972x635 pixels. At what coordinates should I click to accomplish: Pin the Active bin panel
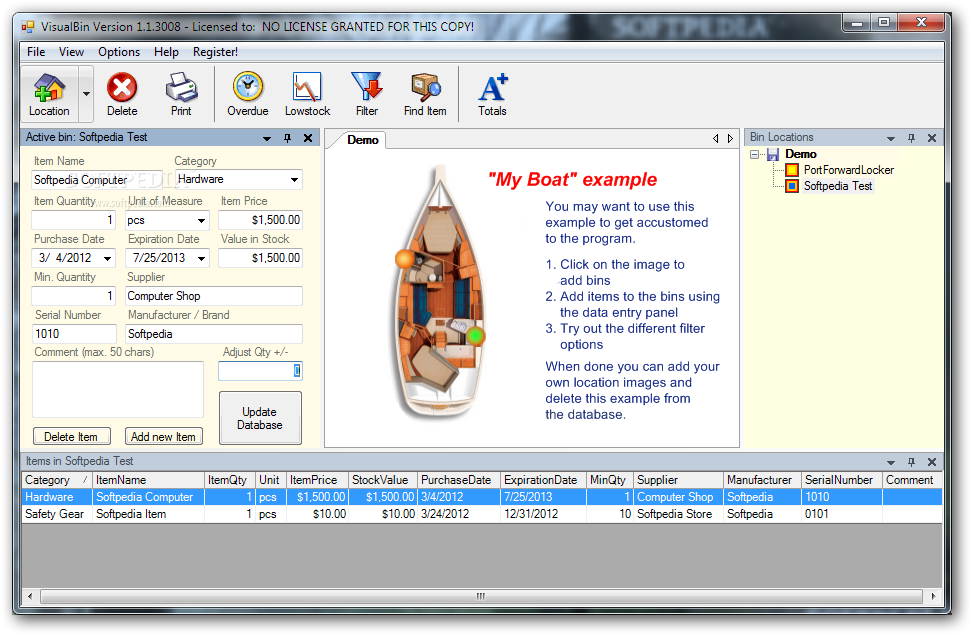coord(288,138)
